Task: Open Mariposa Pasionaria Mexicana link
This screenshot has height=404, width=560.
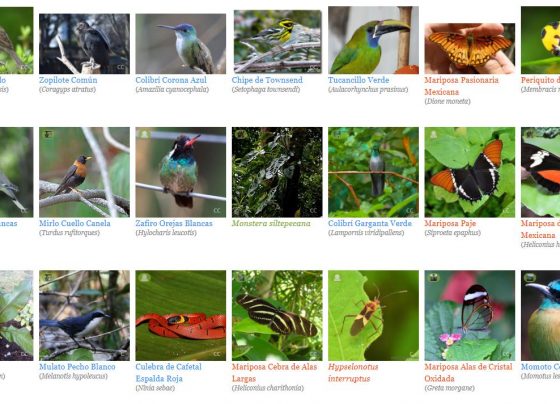Action: [461, 86]
